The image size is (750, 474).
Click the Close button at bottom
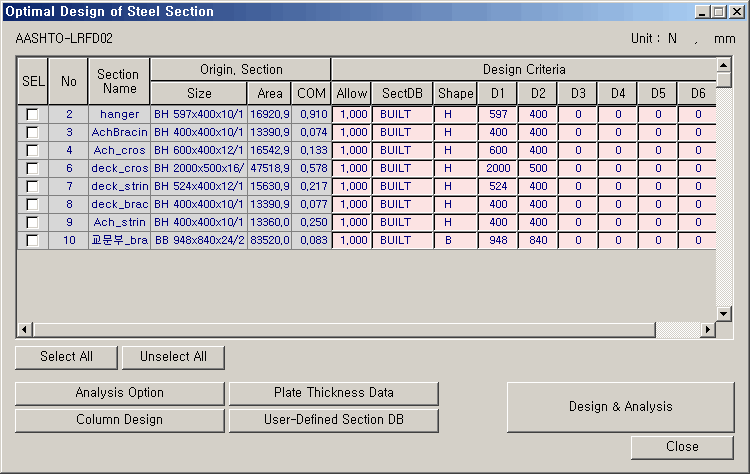pos(682,447)
